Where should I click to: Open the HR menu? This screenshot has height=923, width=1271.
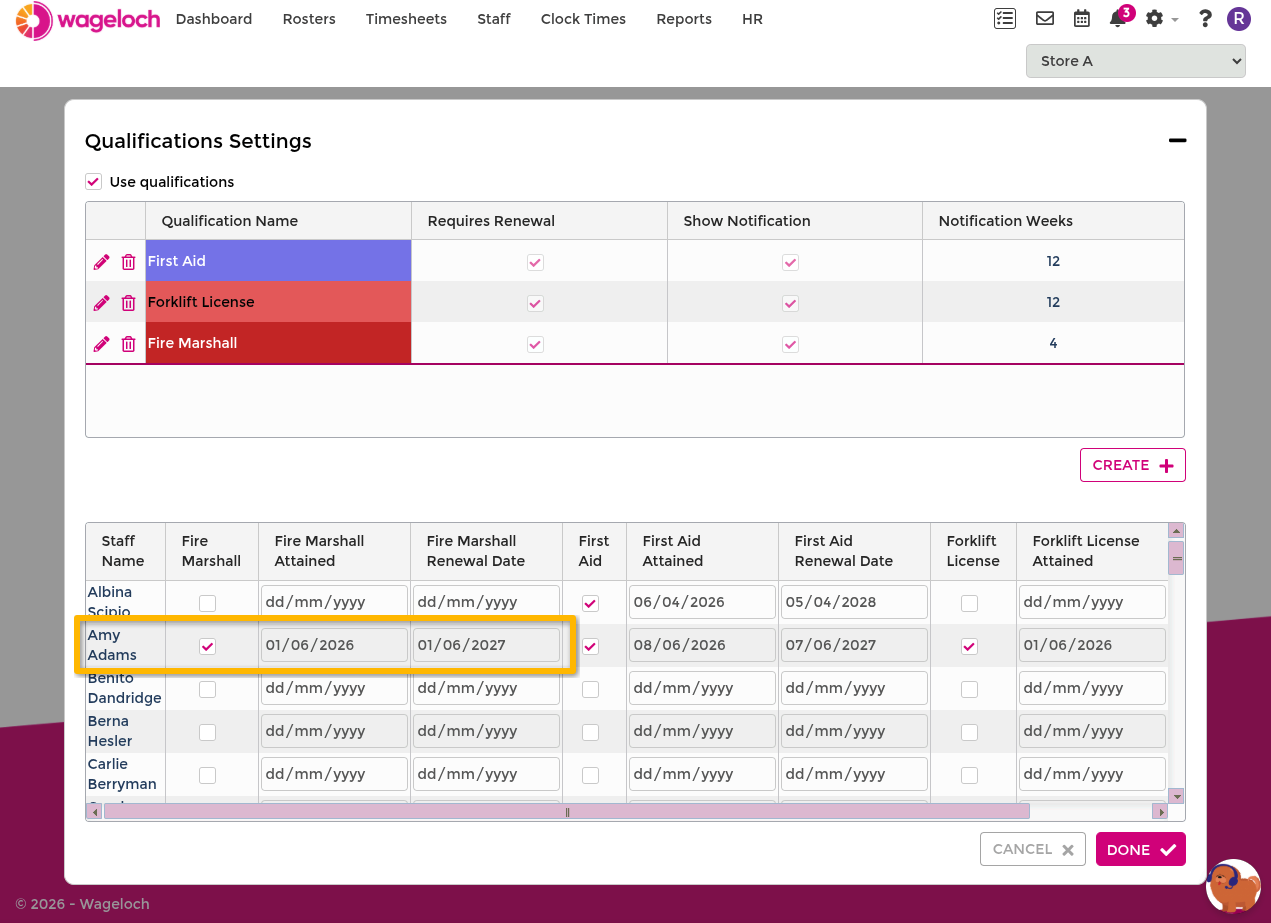point(752,19)
